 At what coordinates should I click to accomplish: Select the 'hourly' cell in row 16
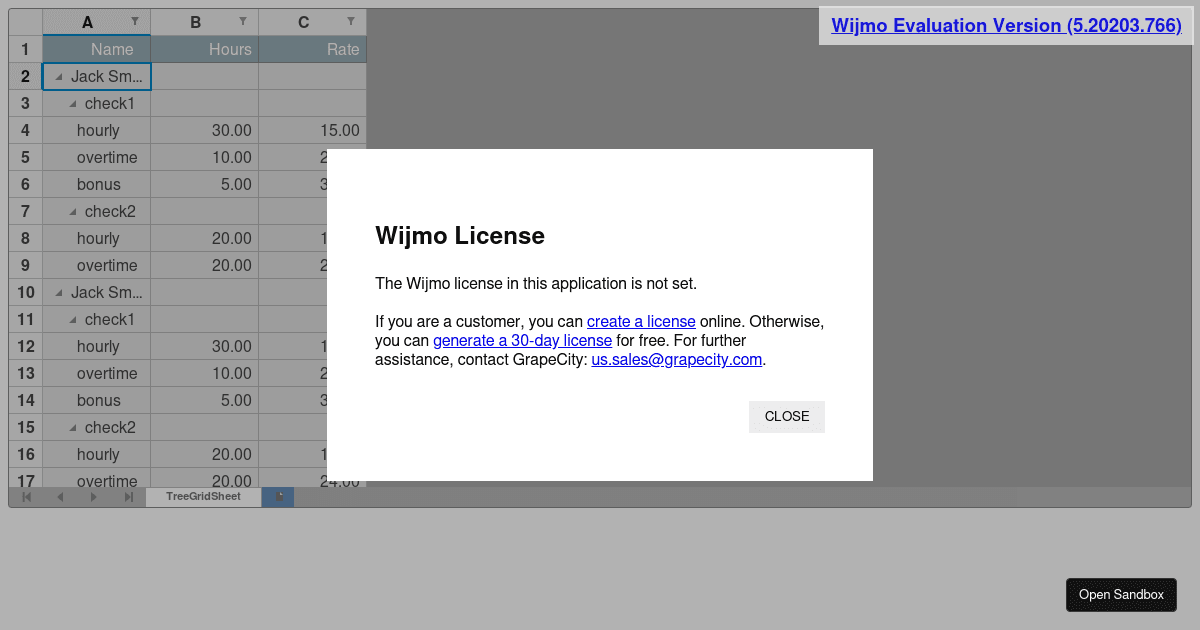[x=97, y=454]
